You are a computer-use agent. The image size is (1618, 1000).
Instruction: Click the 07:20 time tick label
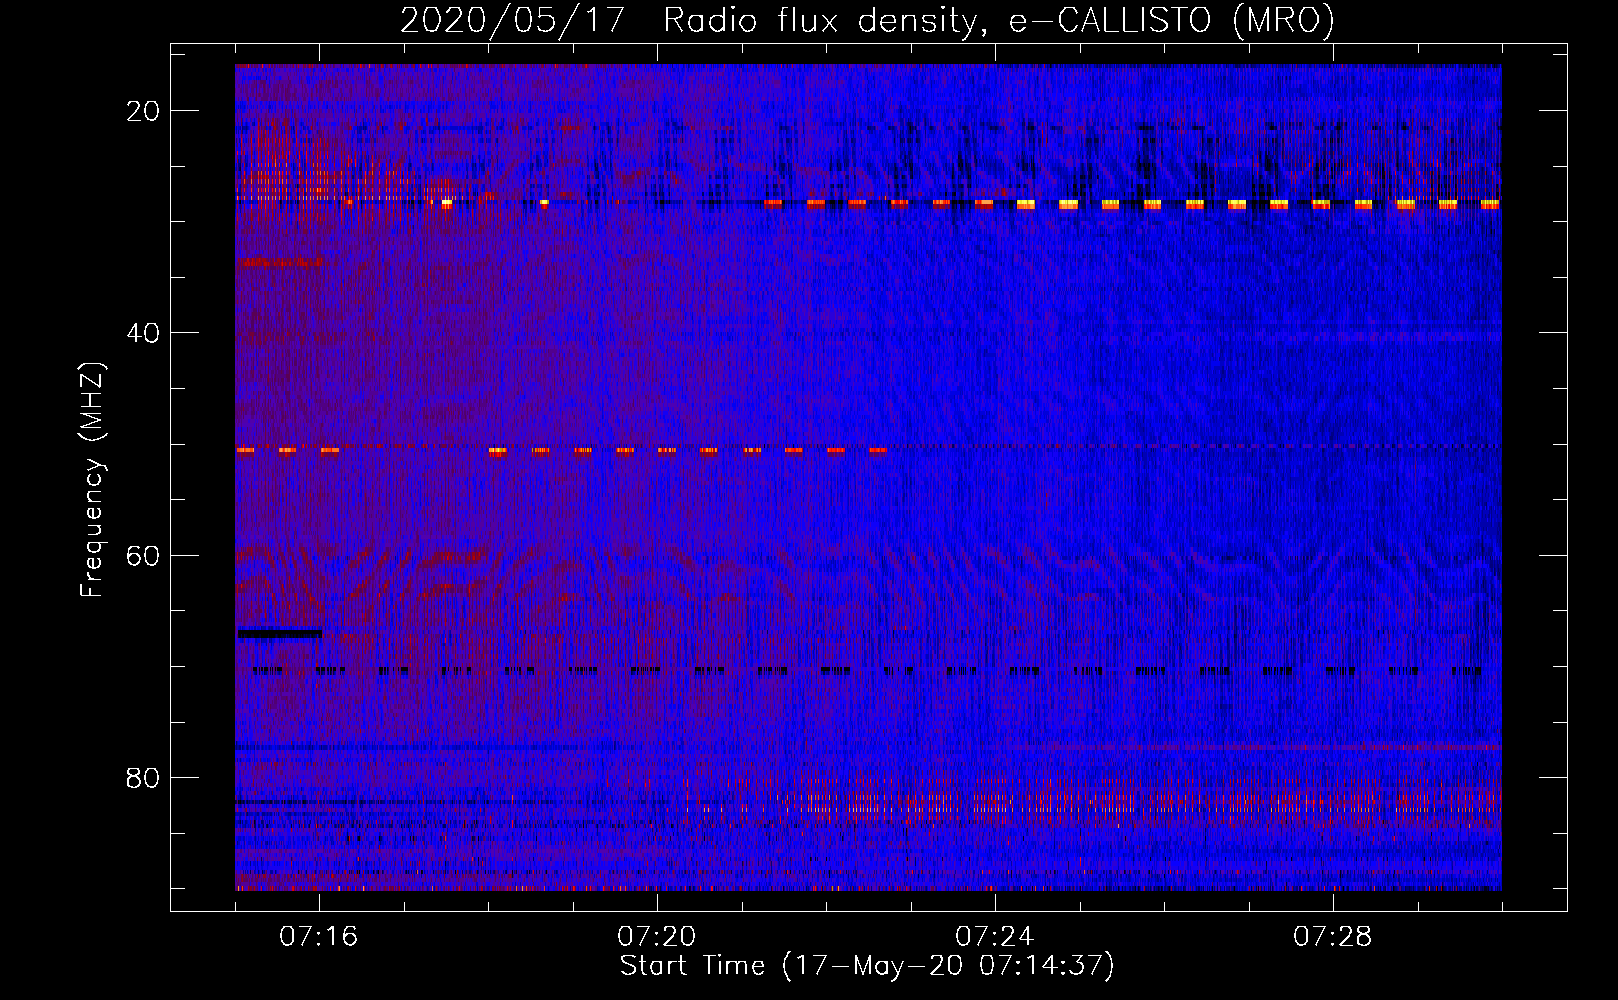[657, 937]
